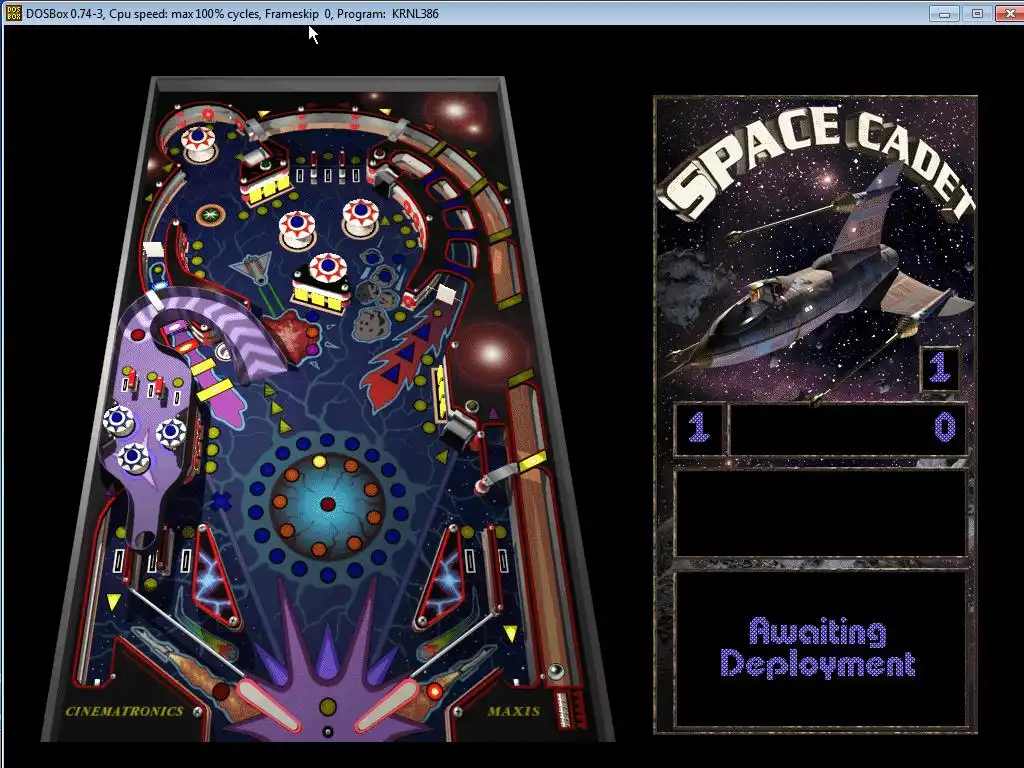Click the DOSBox title bar text
Viewport: 1024px width, 768px height.
[x=232, y=13]
